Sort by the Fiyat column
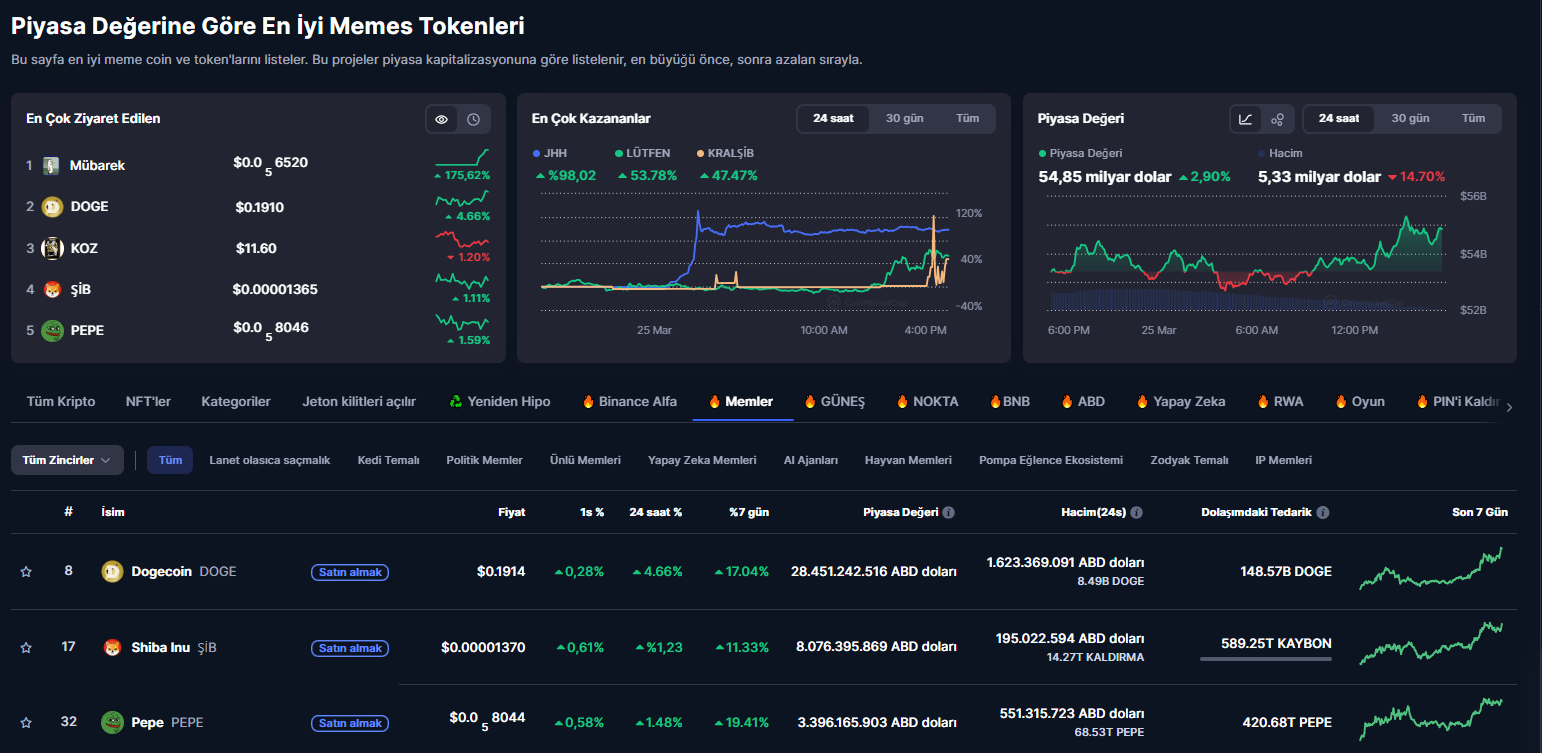Viewport: 1542px width, 753px height. (x=511, y=512)
